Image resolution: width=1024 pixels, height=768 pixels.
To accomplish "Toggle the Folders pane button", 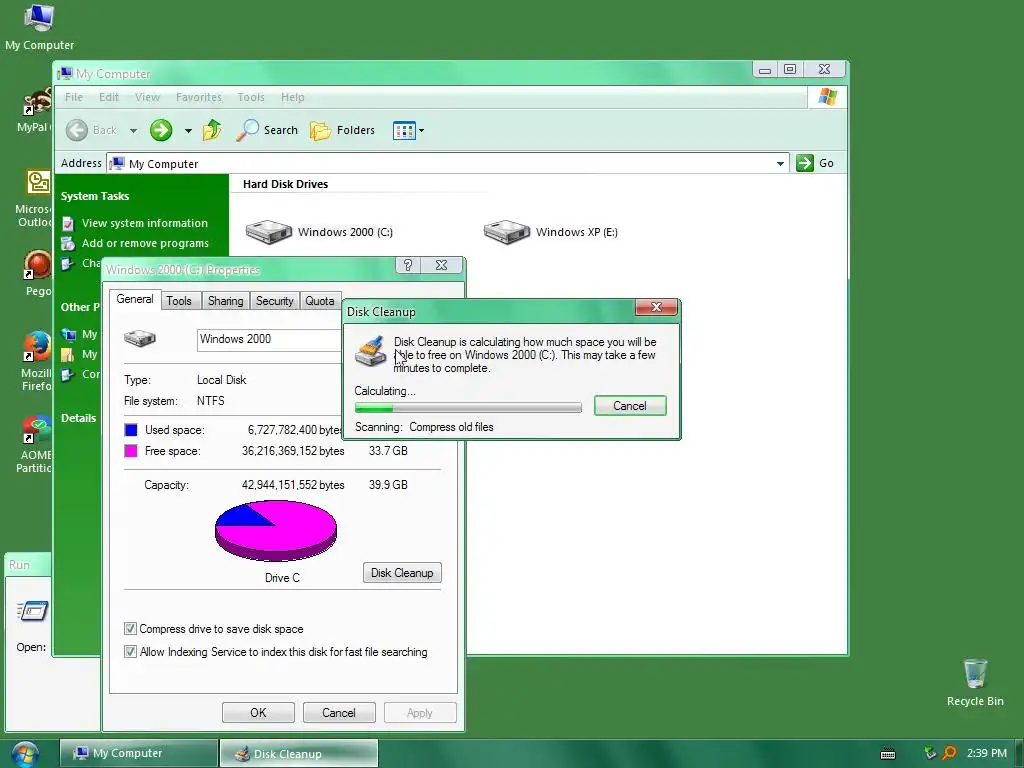I will (342, 130).
